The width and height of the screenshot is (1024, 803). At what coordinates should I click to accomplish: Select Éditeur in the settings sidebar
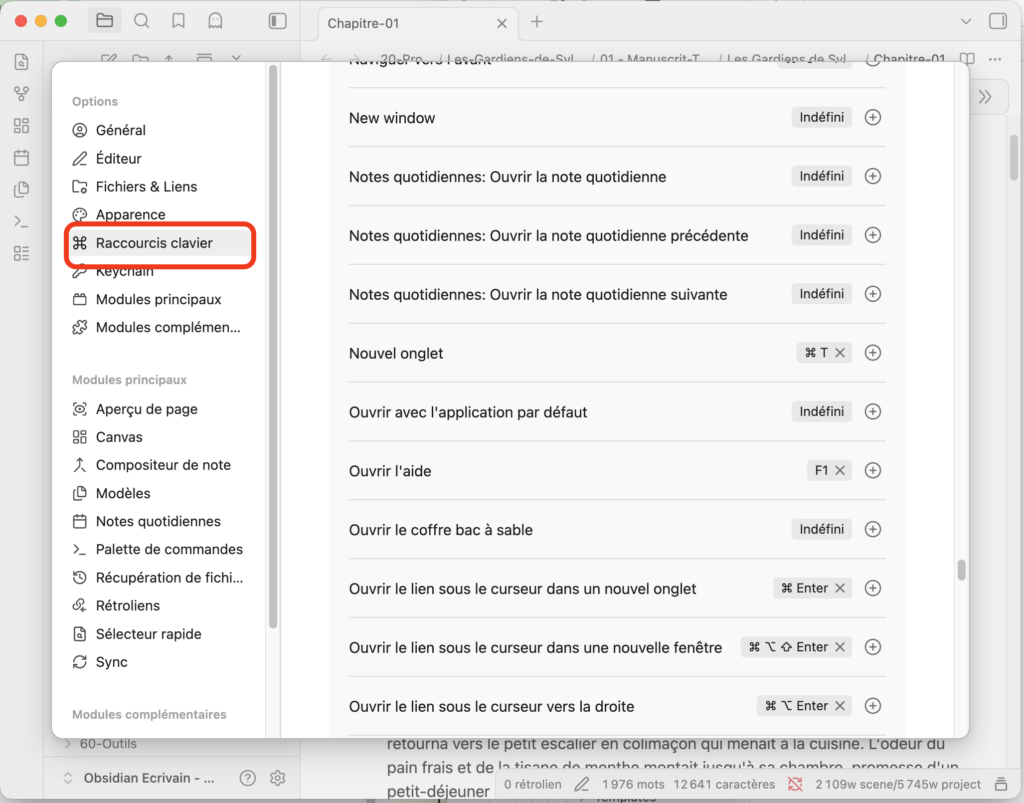[118, 158]
